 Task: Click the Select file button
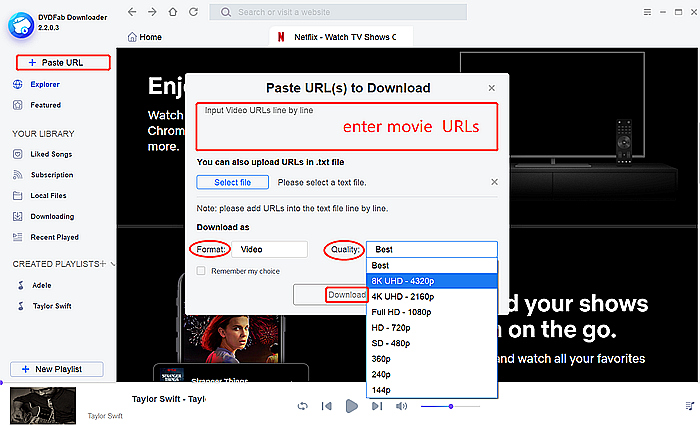tap(232, 182)
